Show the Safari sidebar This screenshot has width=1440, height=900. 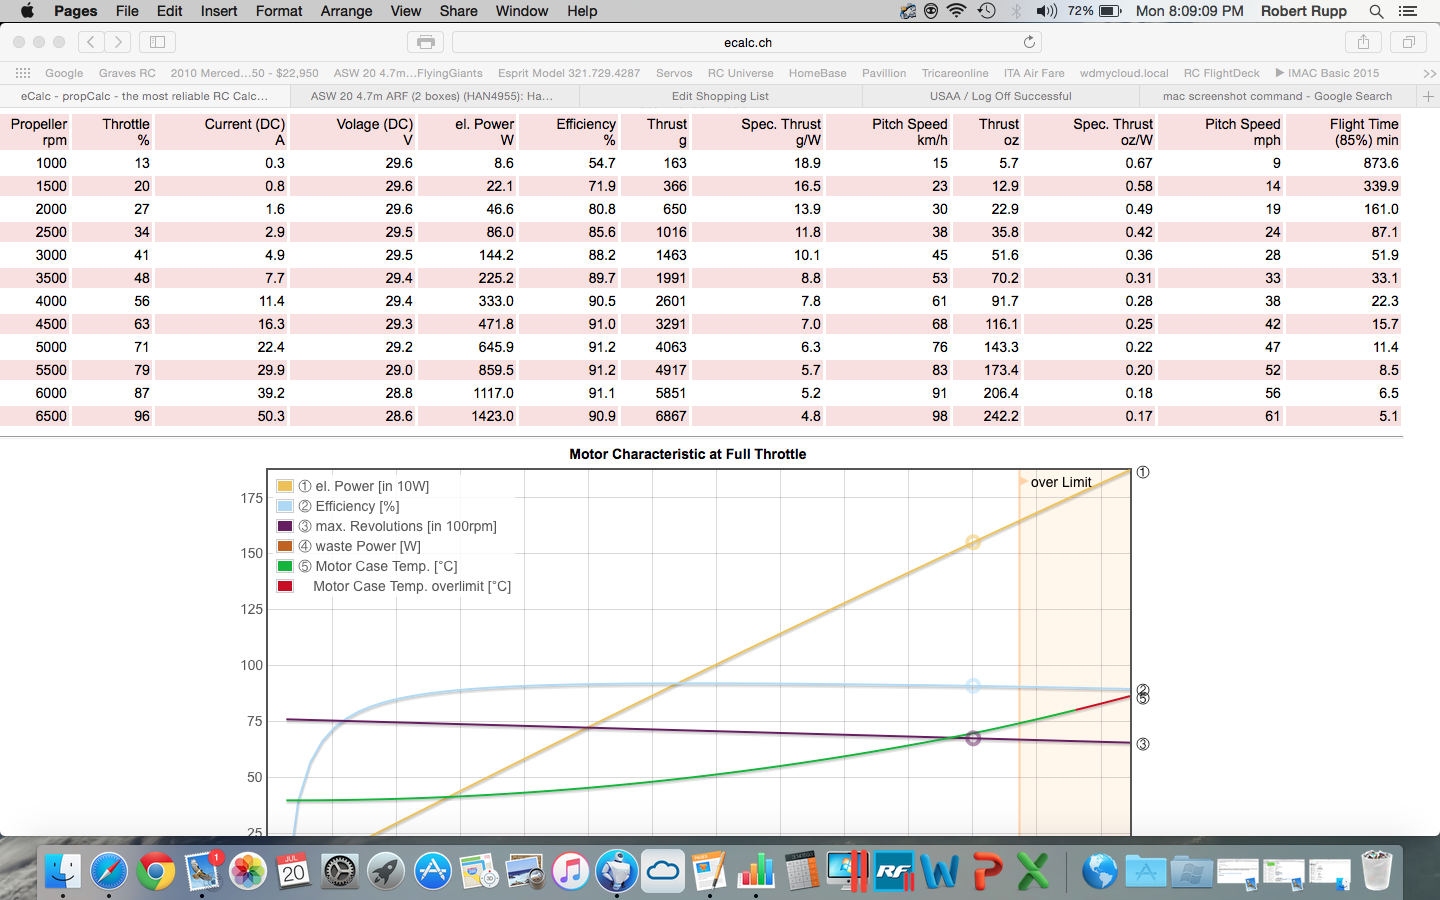point(157,42)
